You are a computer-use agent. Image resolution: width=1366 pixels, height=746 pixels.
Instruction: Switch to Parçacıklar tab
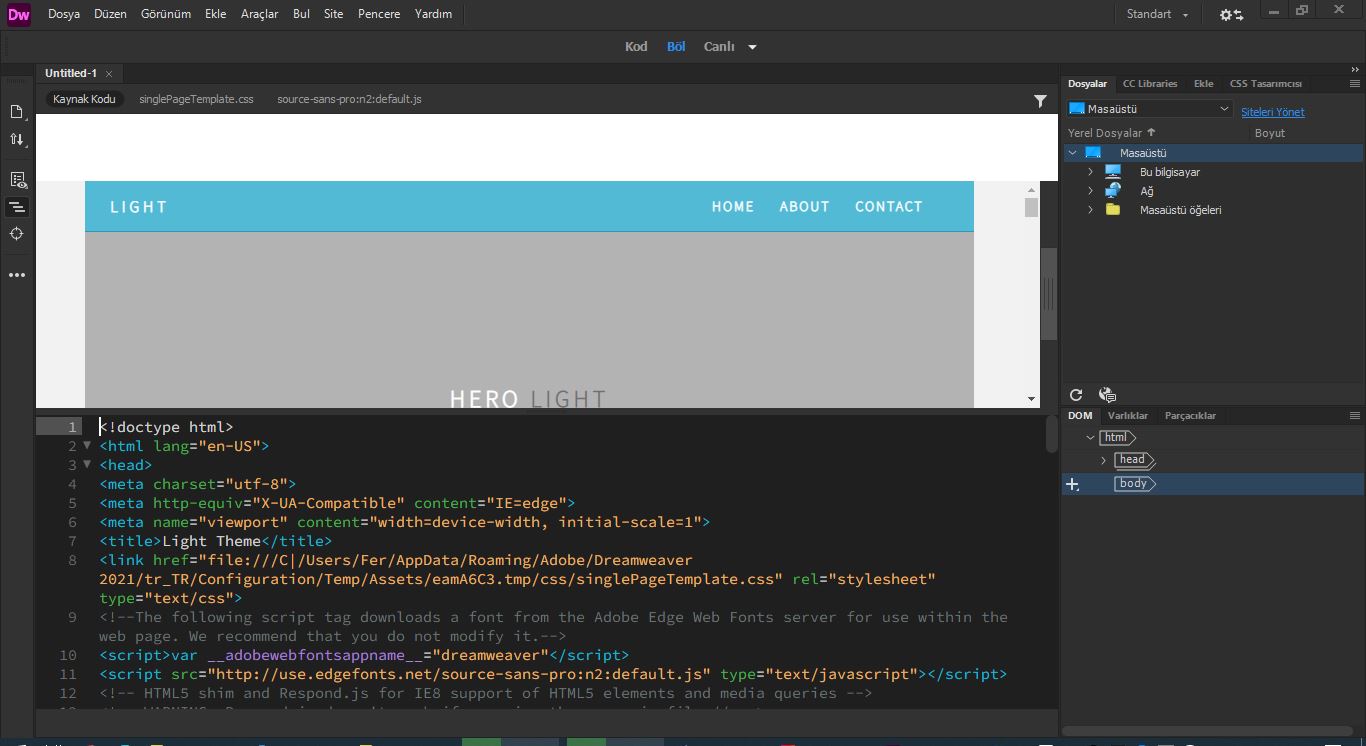coord(1191,416)
